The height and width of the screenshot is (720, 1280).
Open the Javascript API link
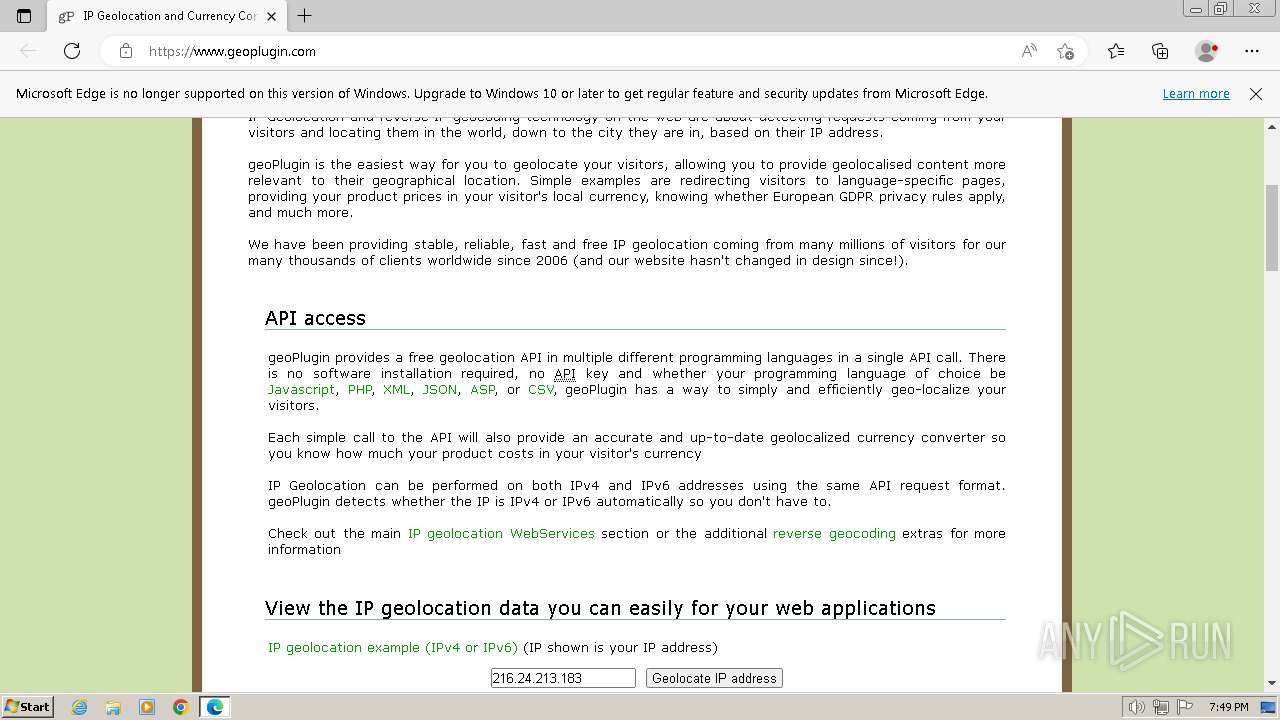click(301, 390)
